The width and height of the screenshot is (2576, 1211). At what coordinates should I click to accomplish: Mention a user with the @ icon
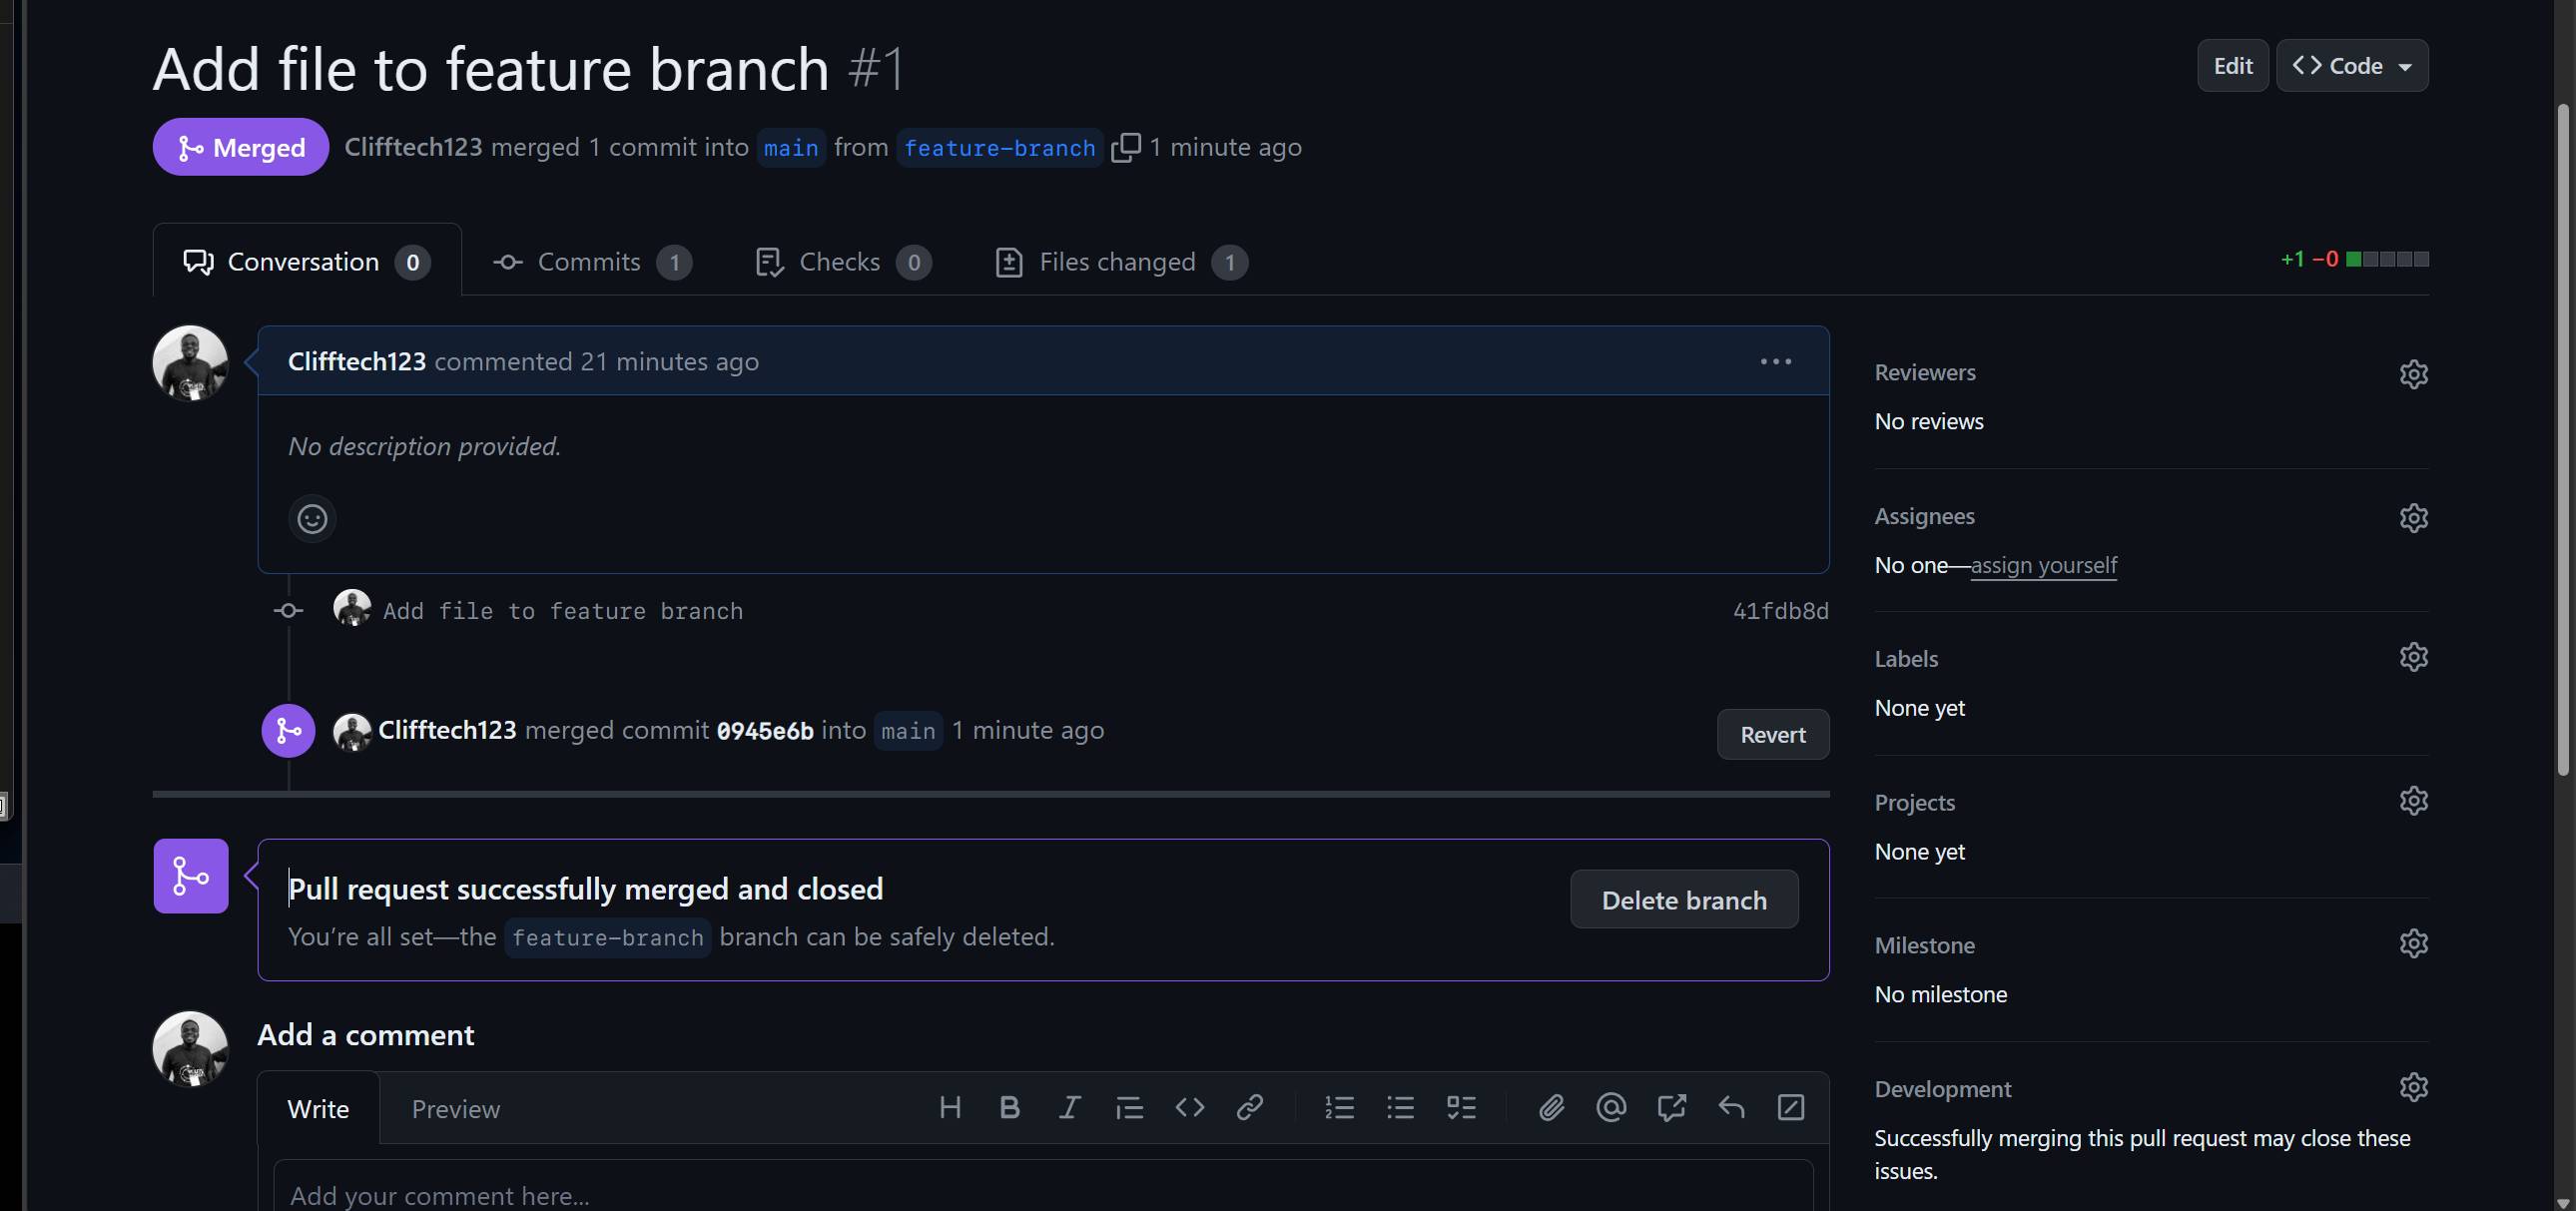[1611, 1107]
